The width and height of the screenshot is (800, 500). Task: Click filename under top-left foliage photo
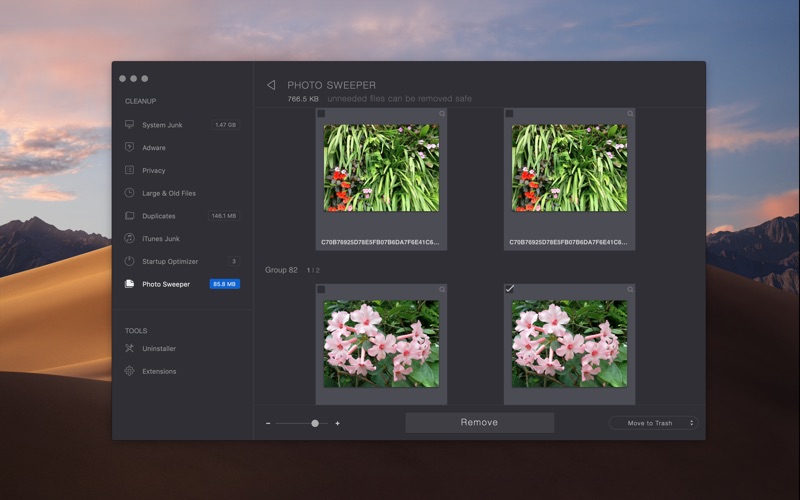coord(380,242)
